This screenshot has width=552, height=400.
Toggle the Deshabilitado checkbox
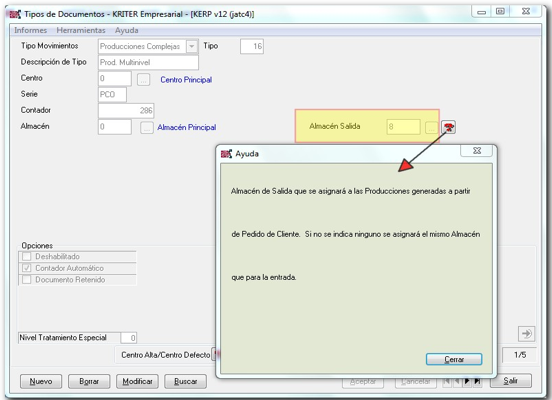[26, 256]
